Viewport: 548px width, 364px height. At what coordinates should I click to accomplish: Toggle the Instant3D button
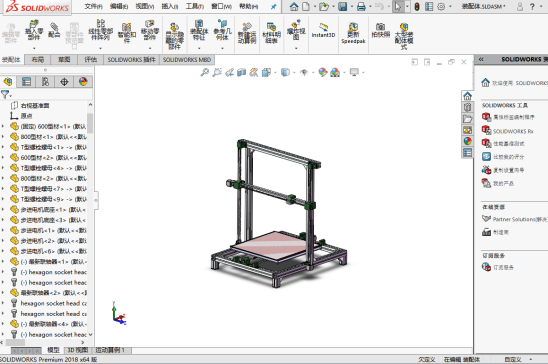[x=323, y=30]
